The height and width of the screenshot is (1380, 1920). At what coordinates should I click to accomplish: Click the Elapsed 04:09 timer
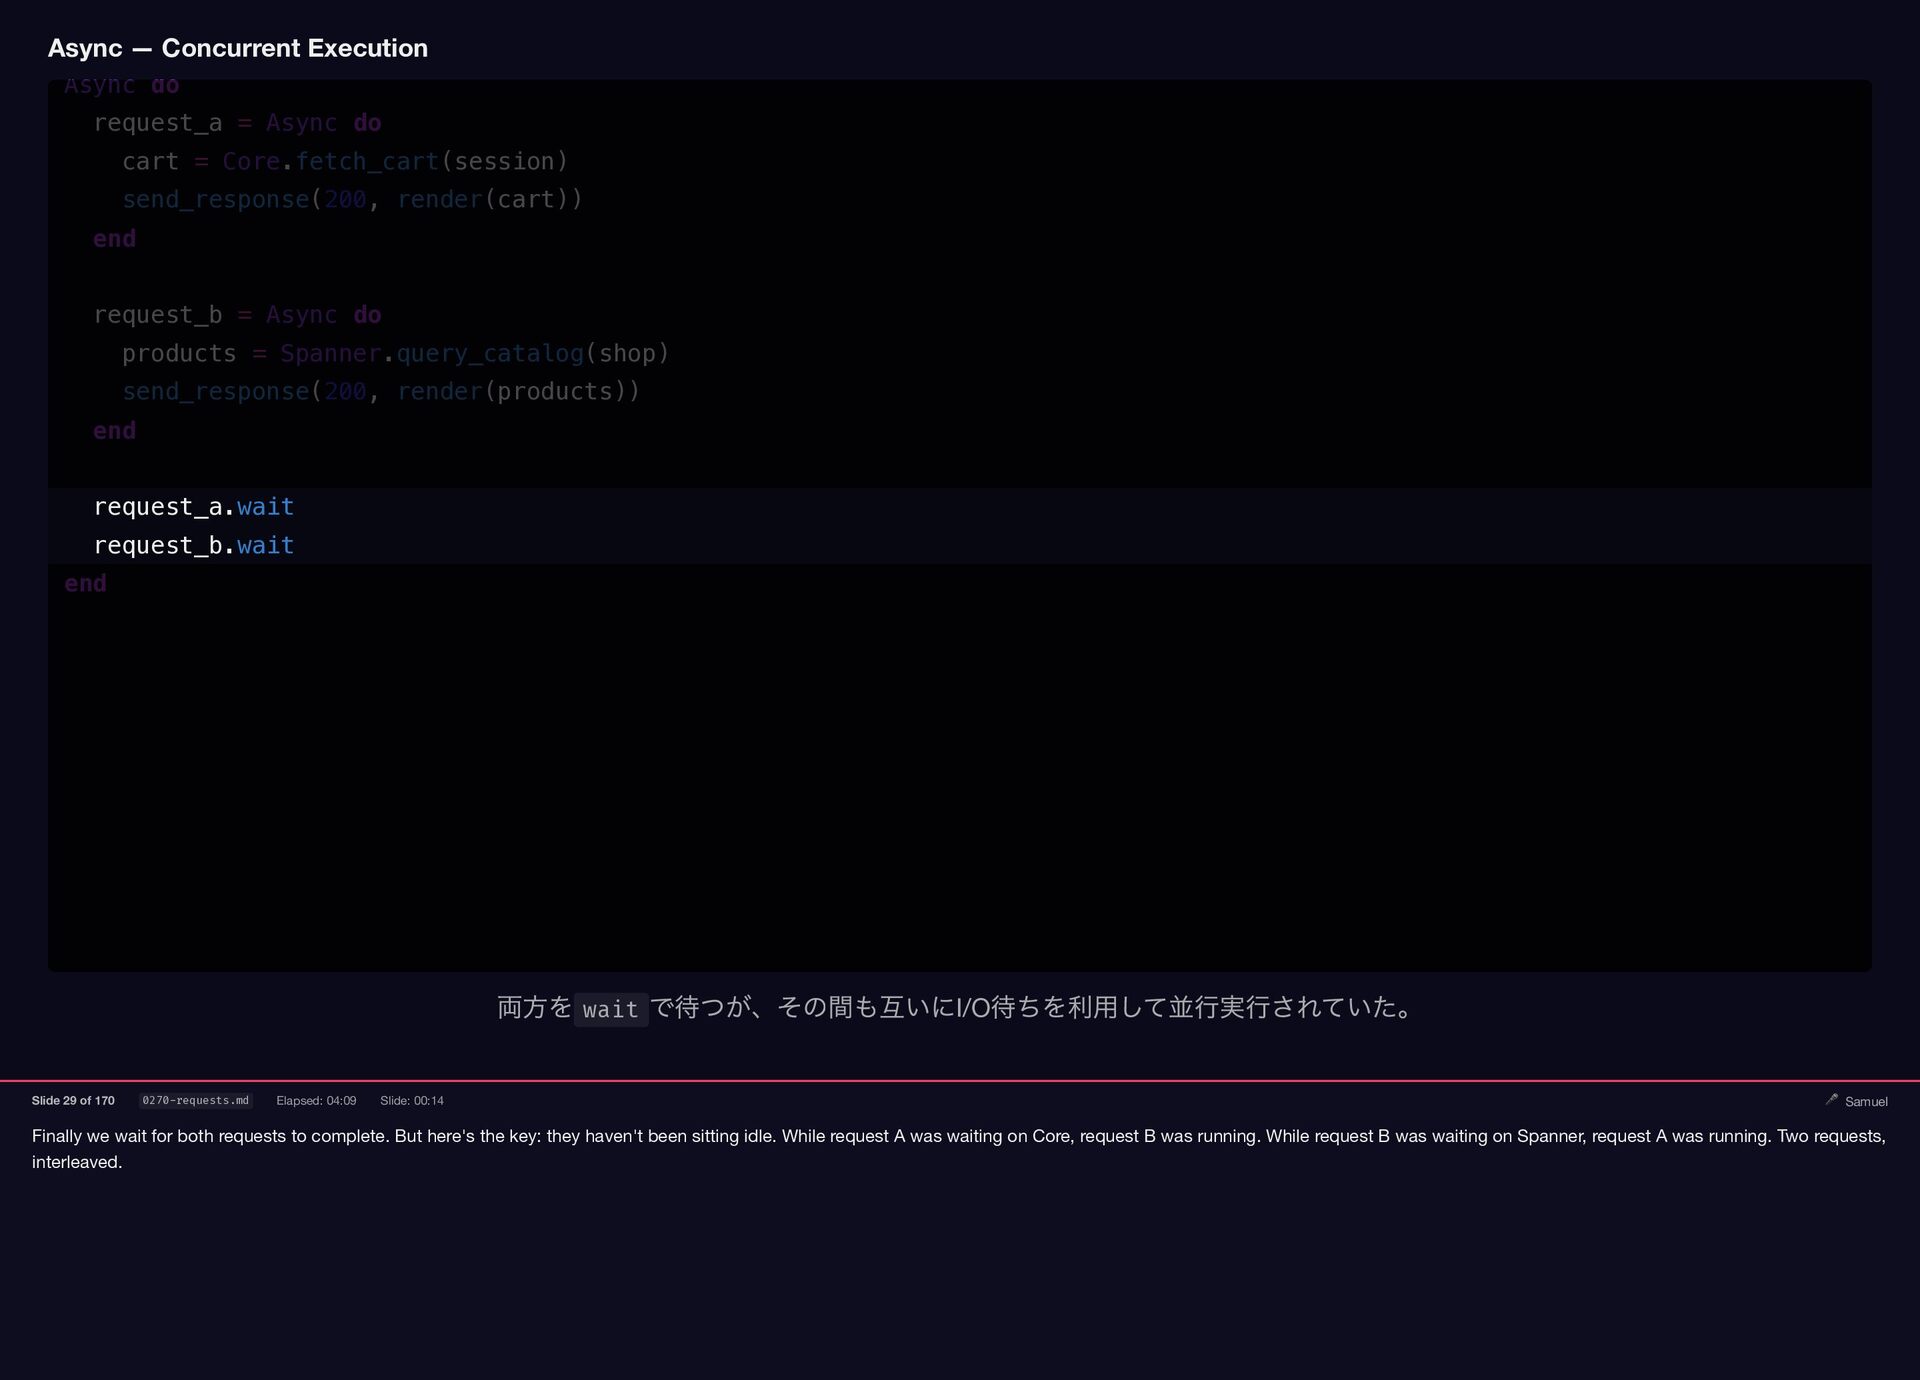[x=316, y=1100]
